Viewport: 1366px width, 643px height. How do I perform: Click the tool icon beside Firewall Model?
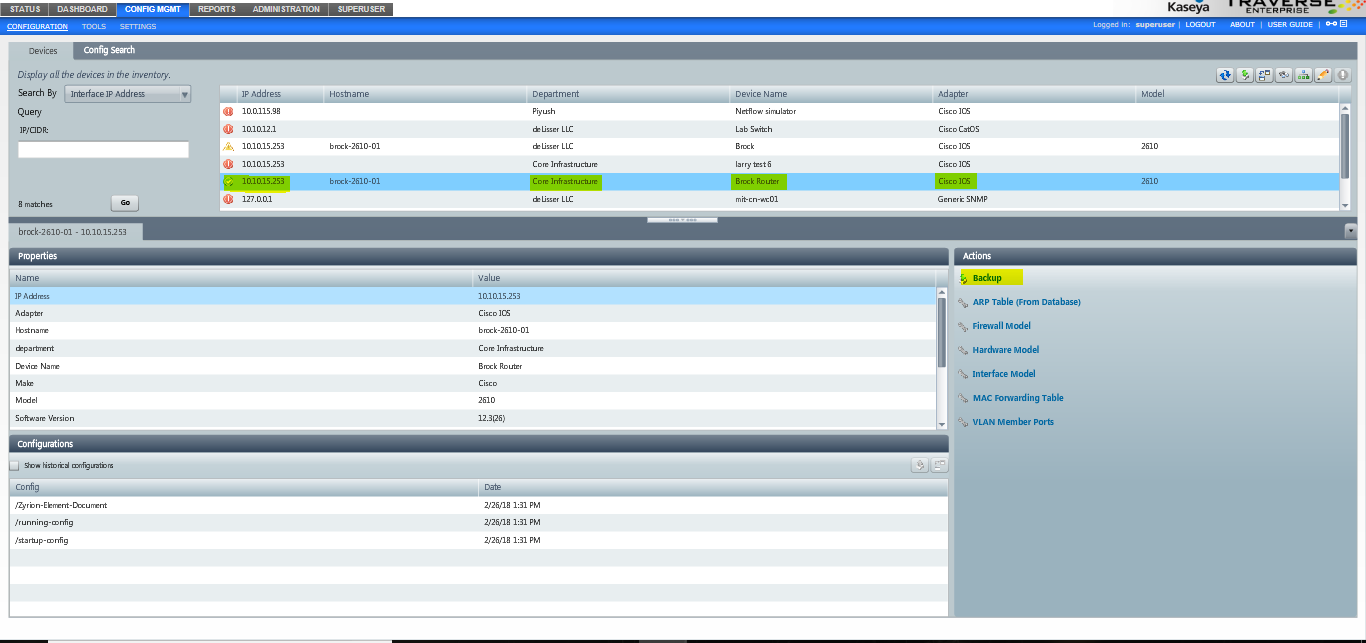963,326
